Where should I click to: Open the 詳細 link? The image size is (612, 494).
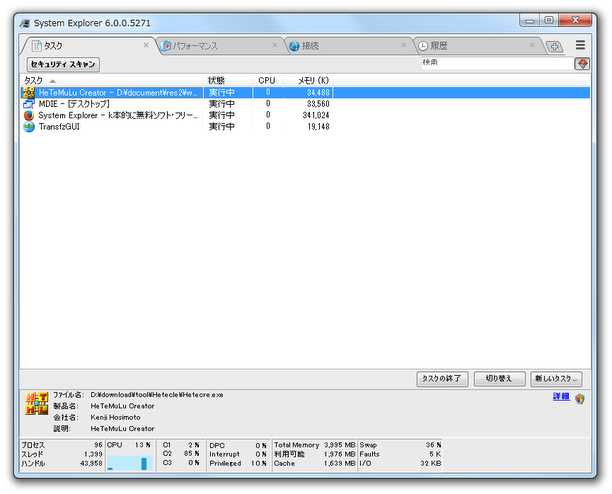click(561, 396)
